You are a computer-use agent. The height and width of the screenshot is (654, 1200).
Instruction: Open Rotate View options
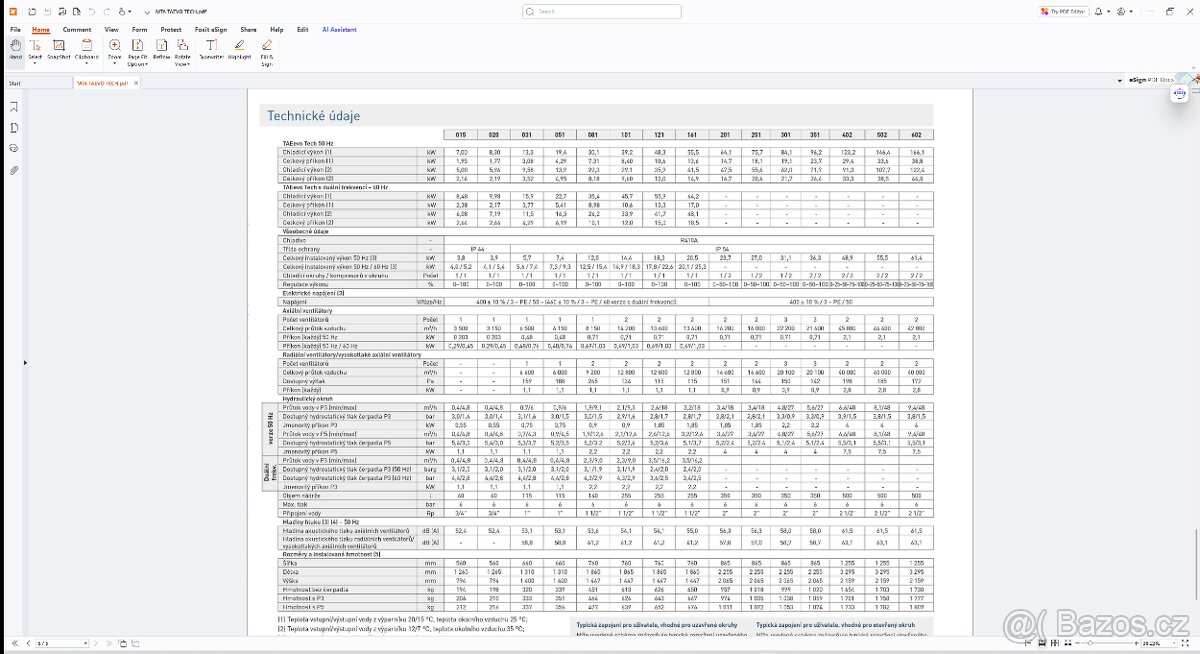point(183,53)
